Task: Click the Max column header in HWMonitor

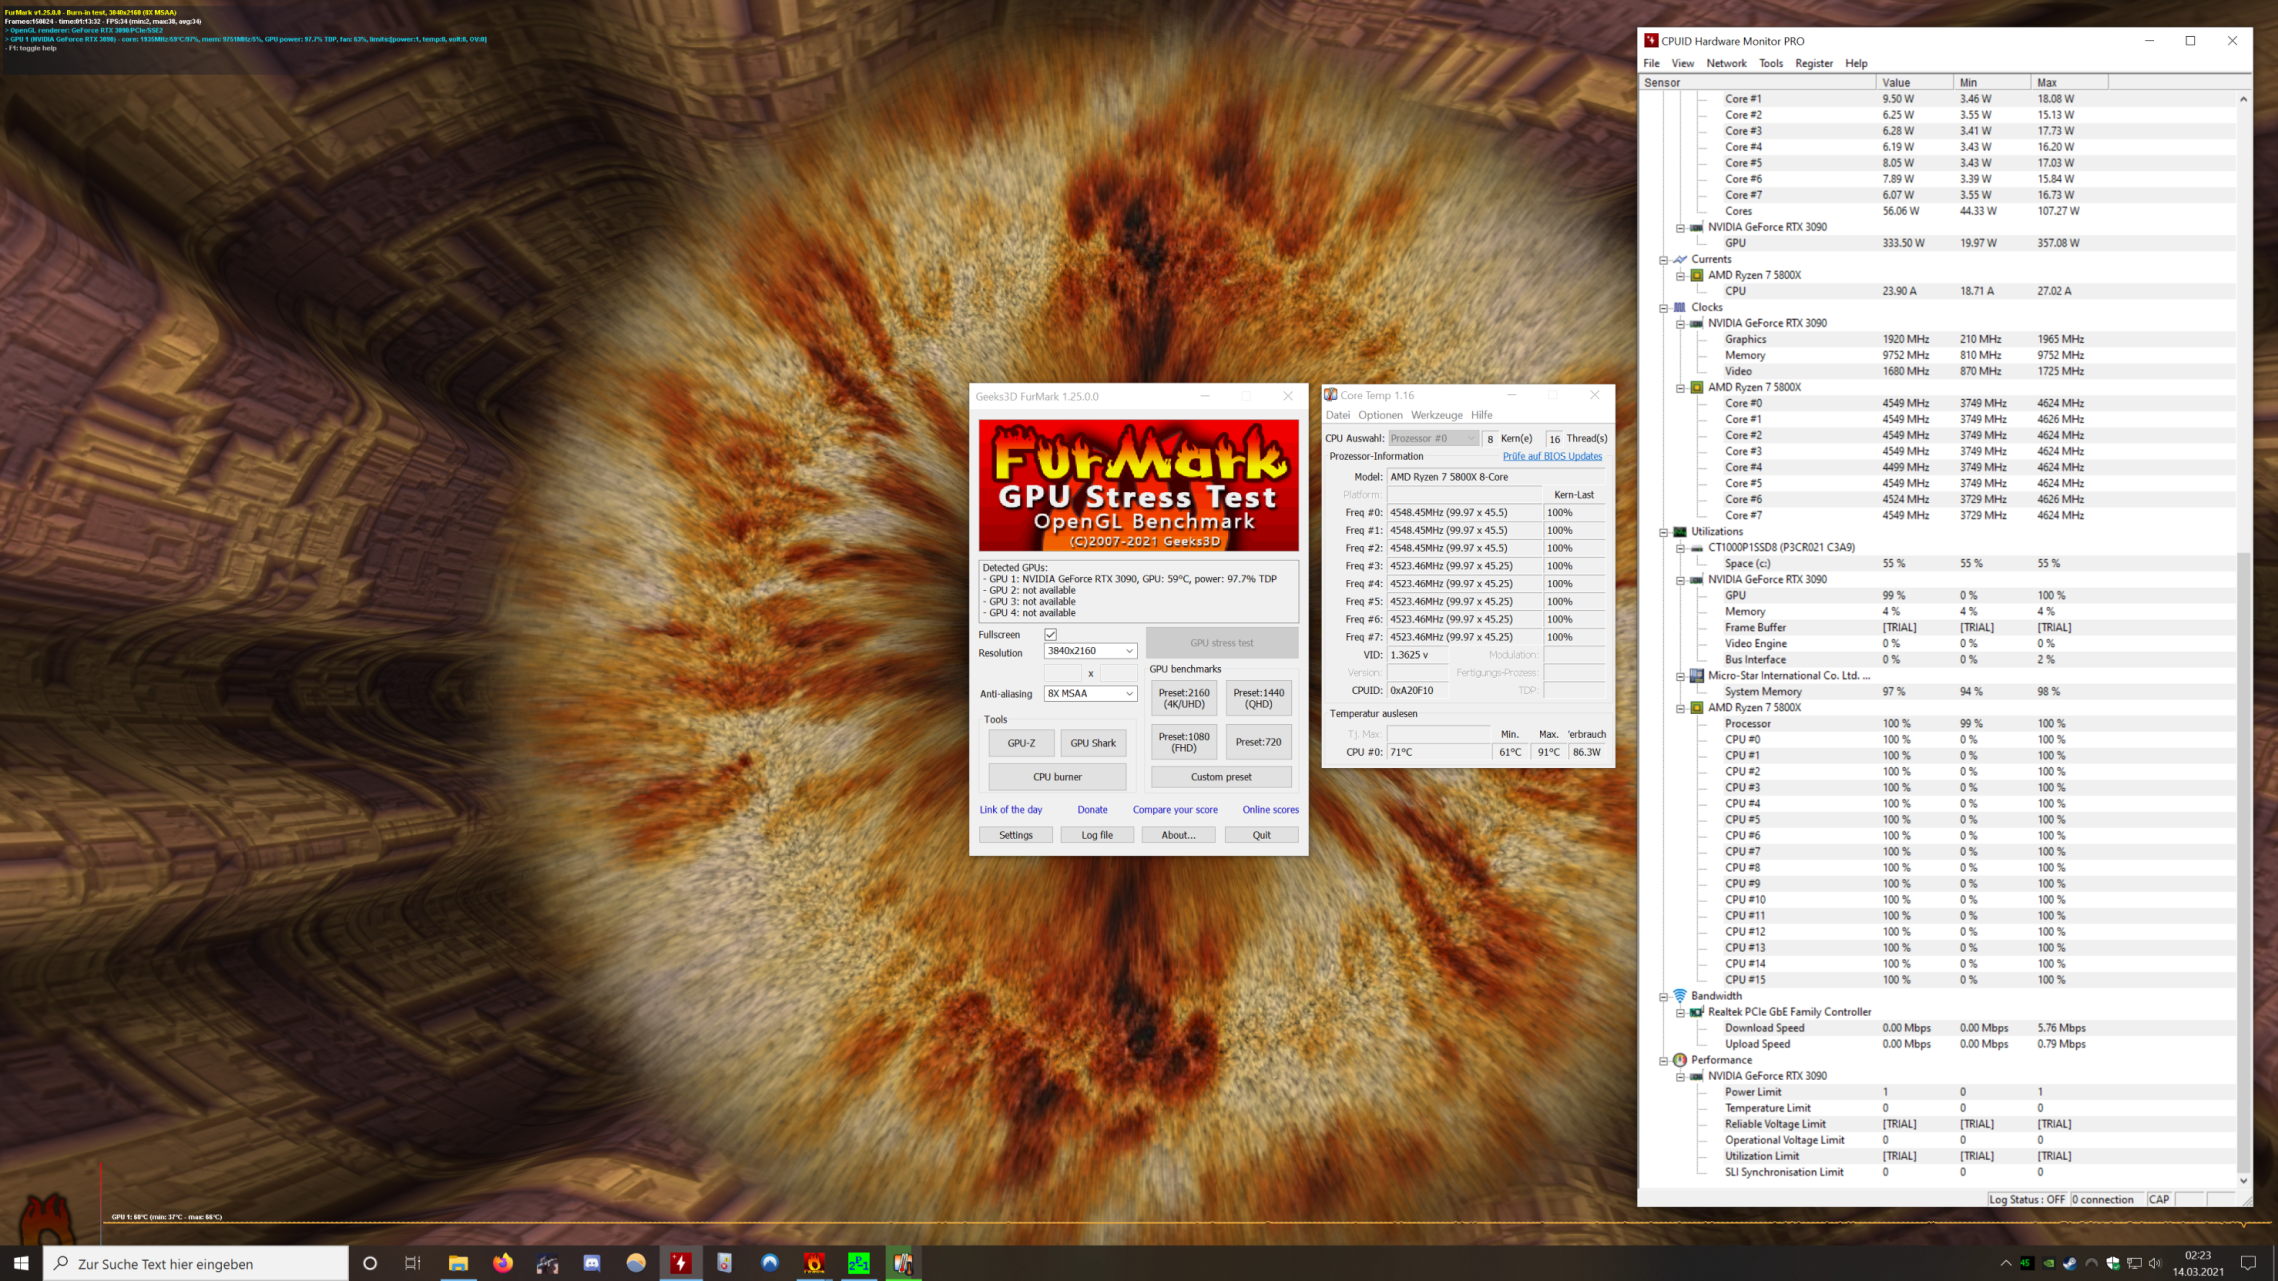Action: click(x=2069, y=83)
